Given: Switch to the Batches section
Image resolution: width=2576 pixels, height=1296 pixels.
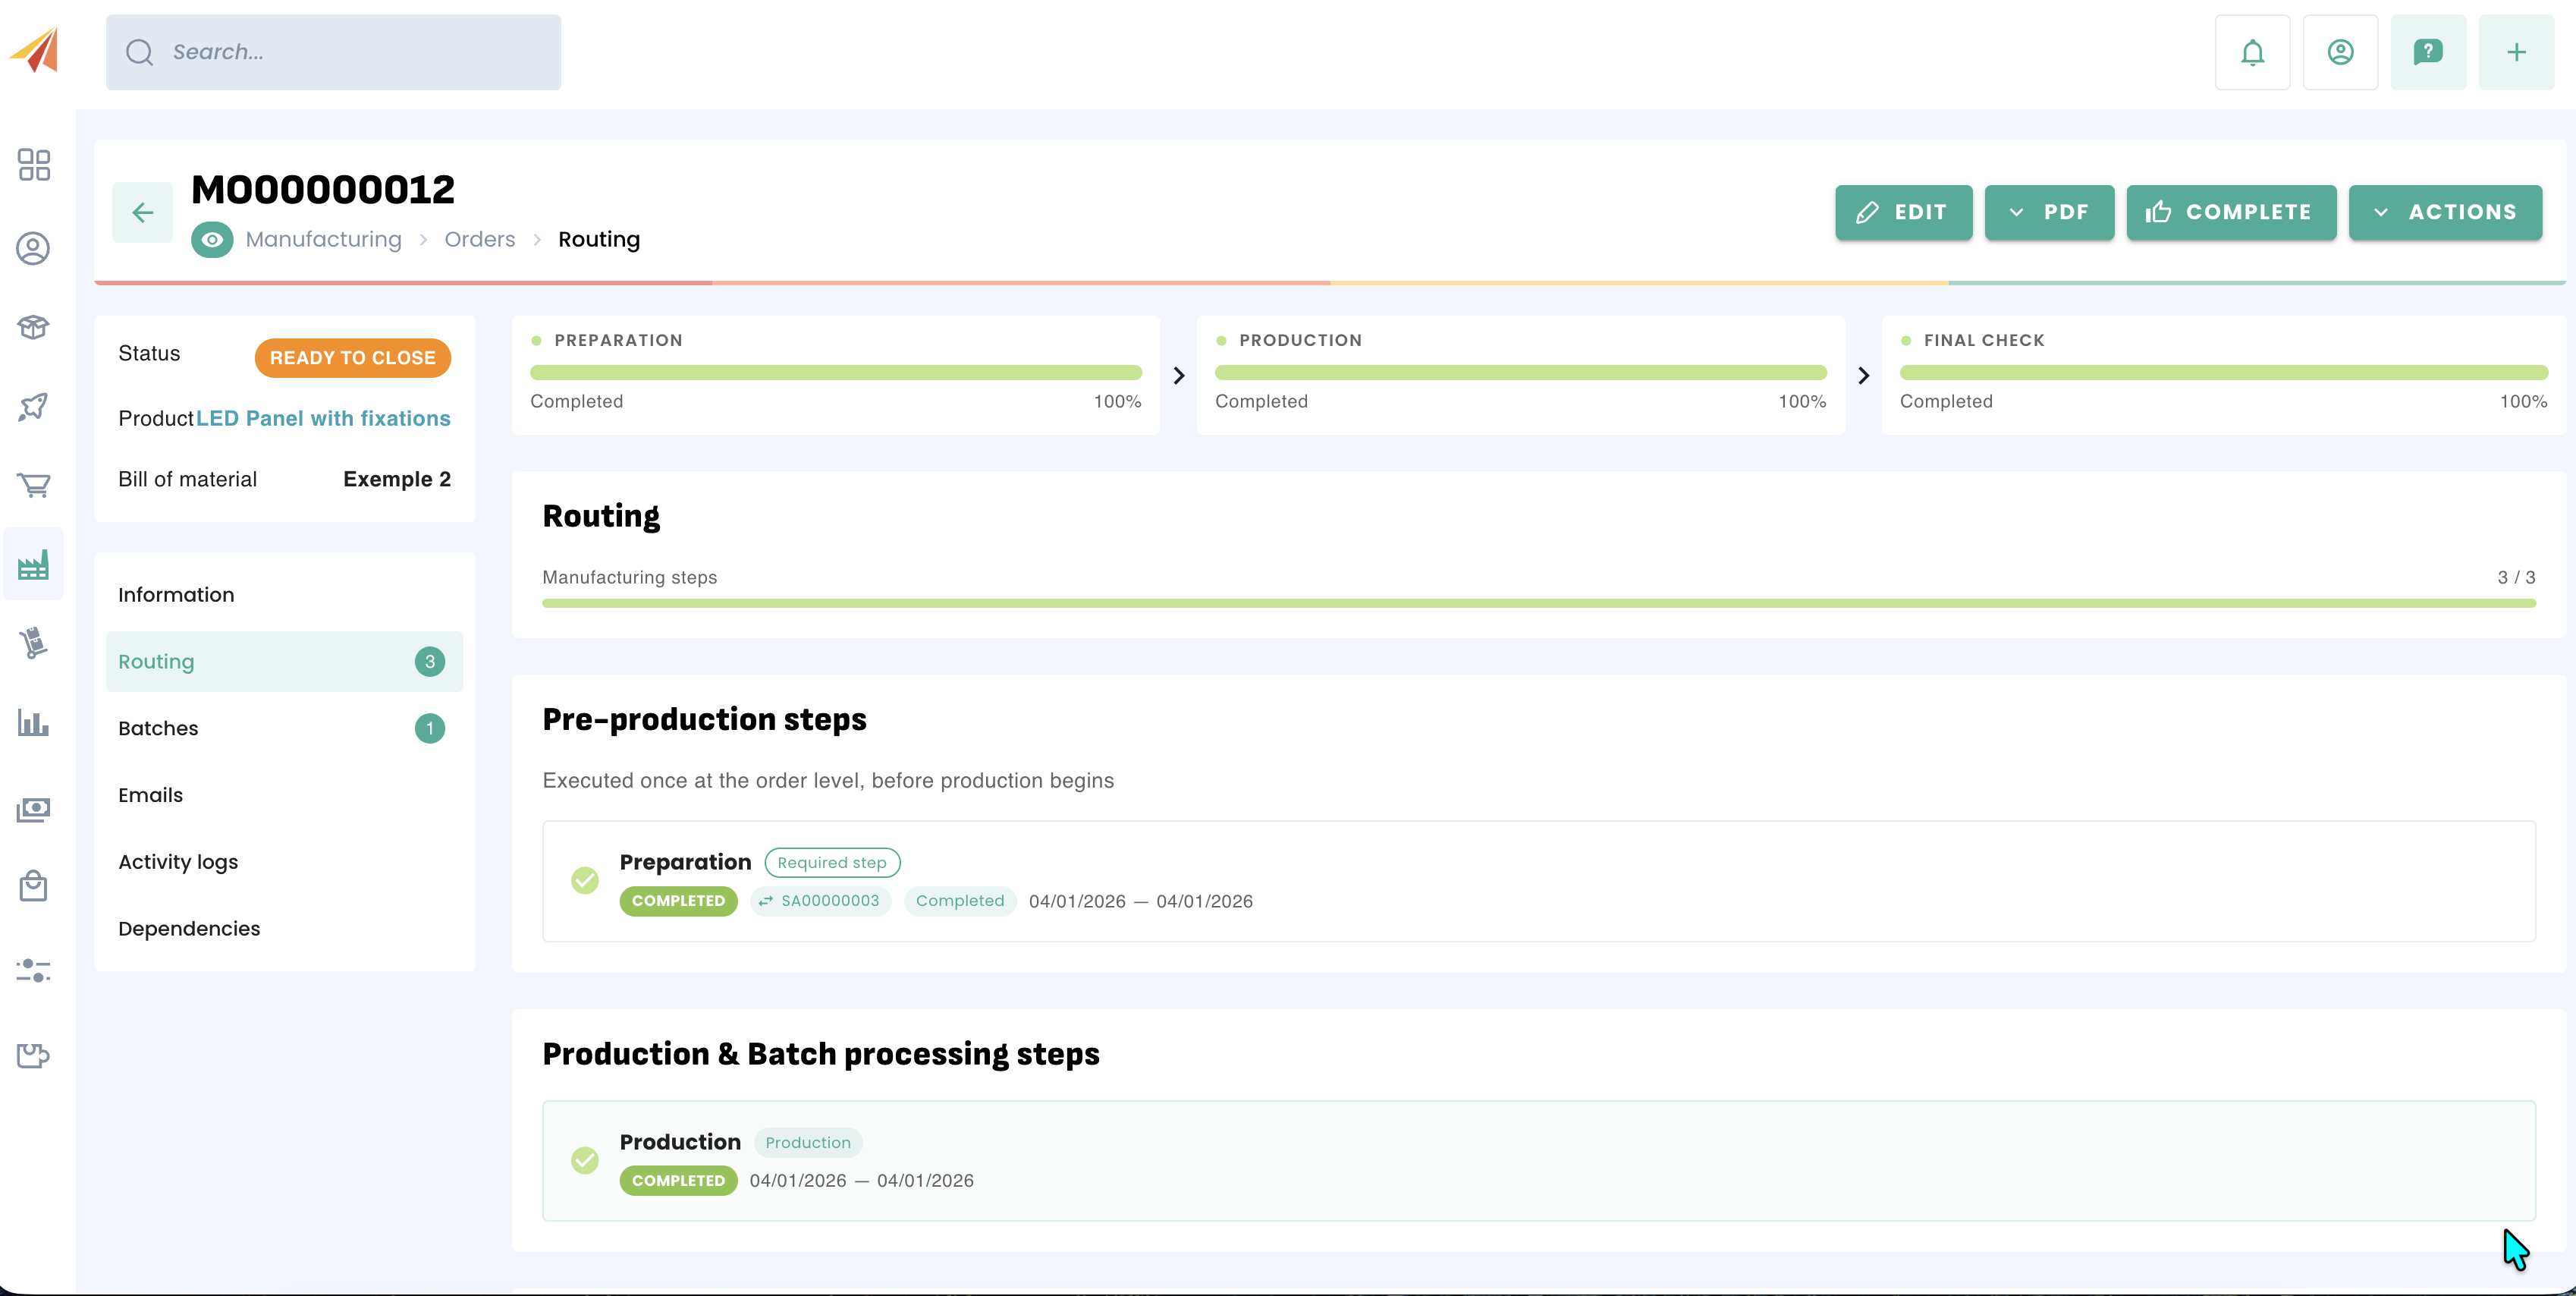Looking at the screenshot, I should [x=159, y=728].
